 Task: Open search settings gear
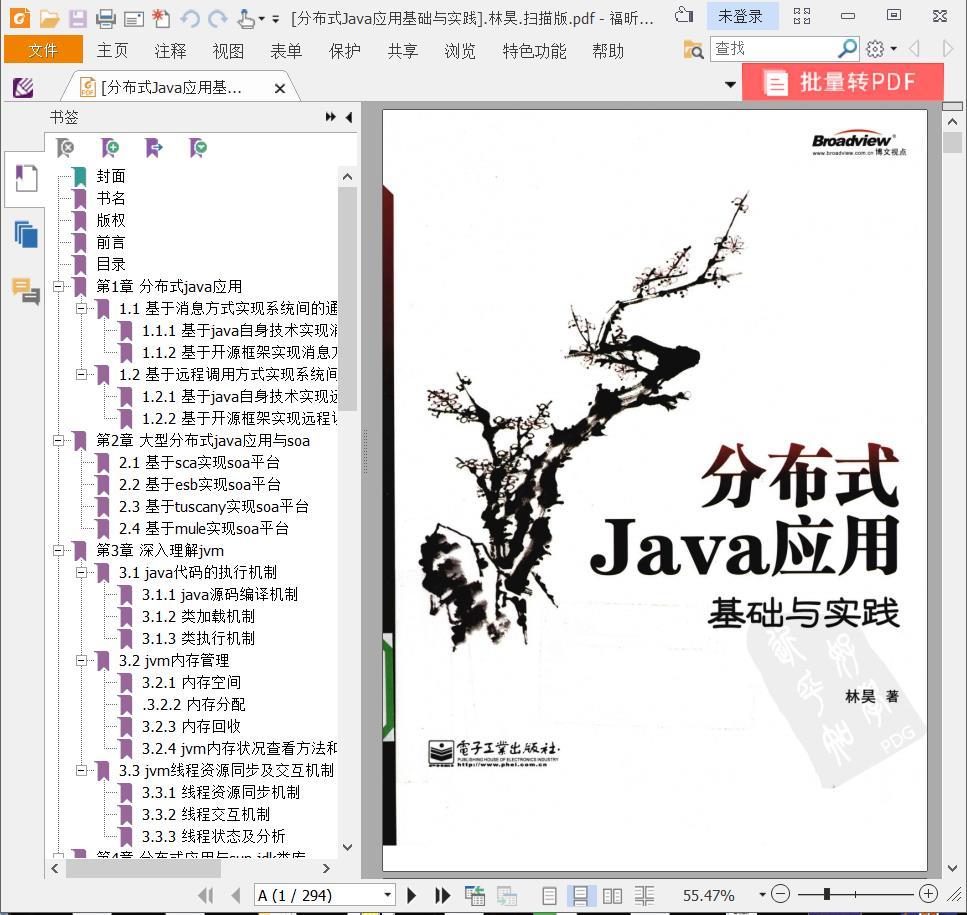pos(875,49)
